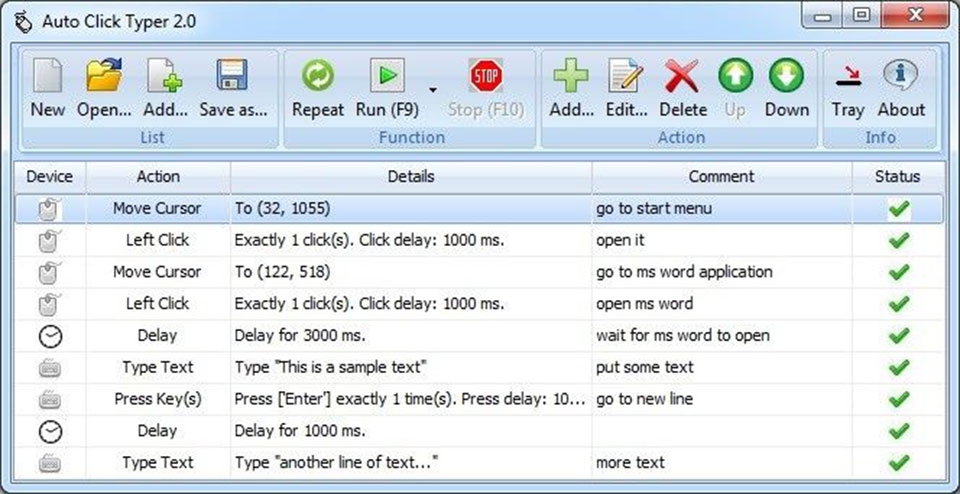This screenshot has height=494, width=960.
Task: Select 'Delay for 1000 ms.' row
Action: (479, 431)
